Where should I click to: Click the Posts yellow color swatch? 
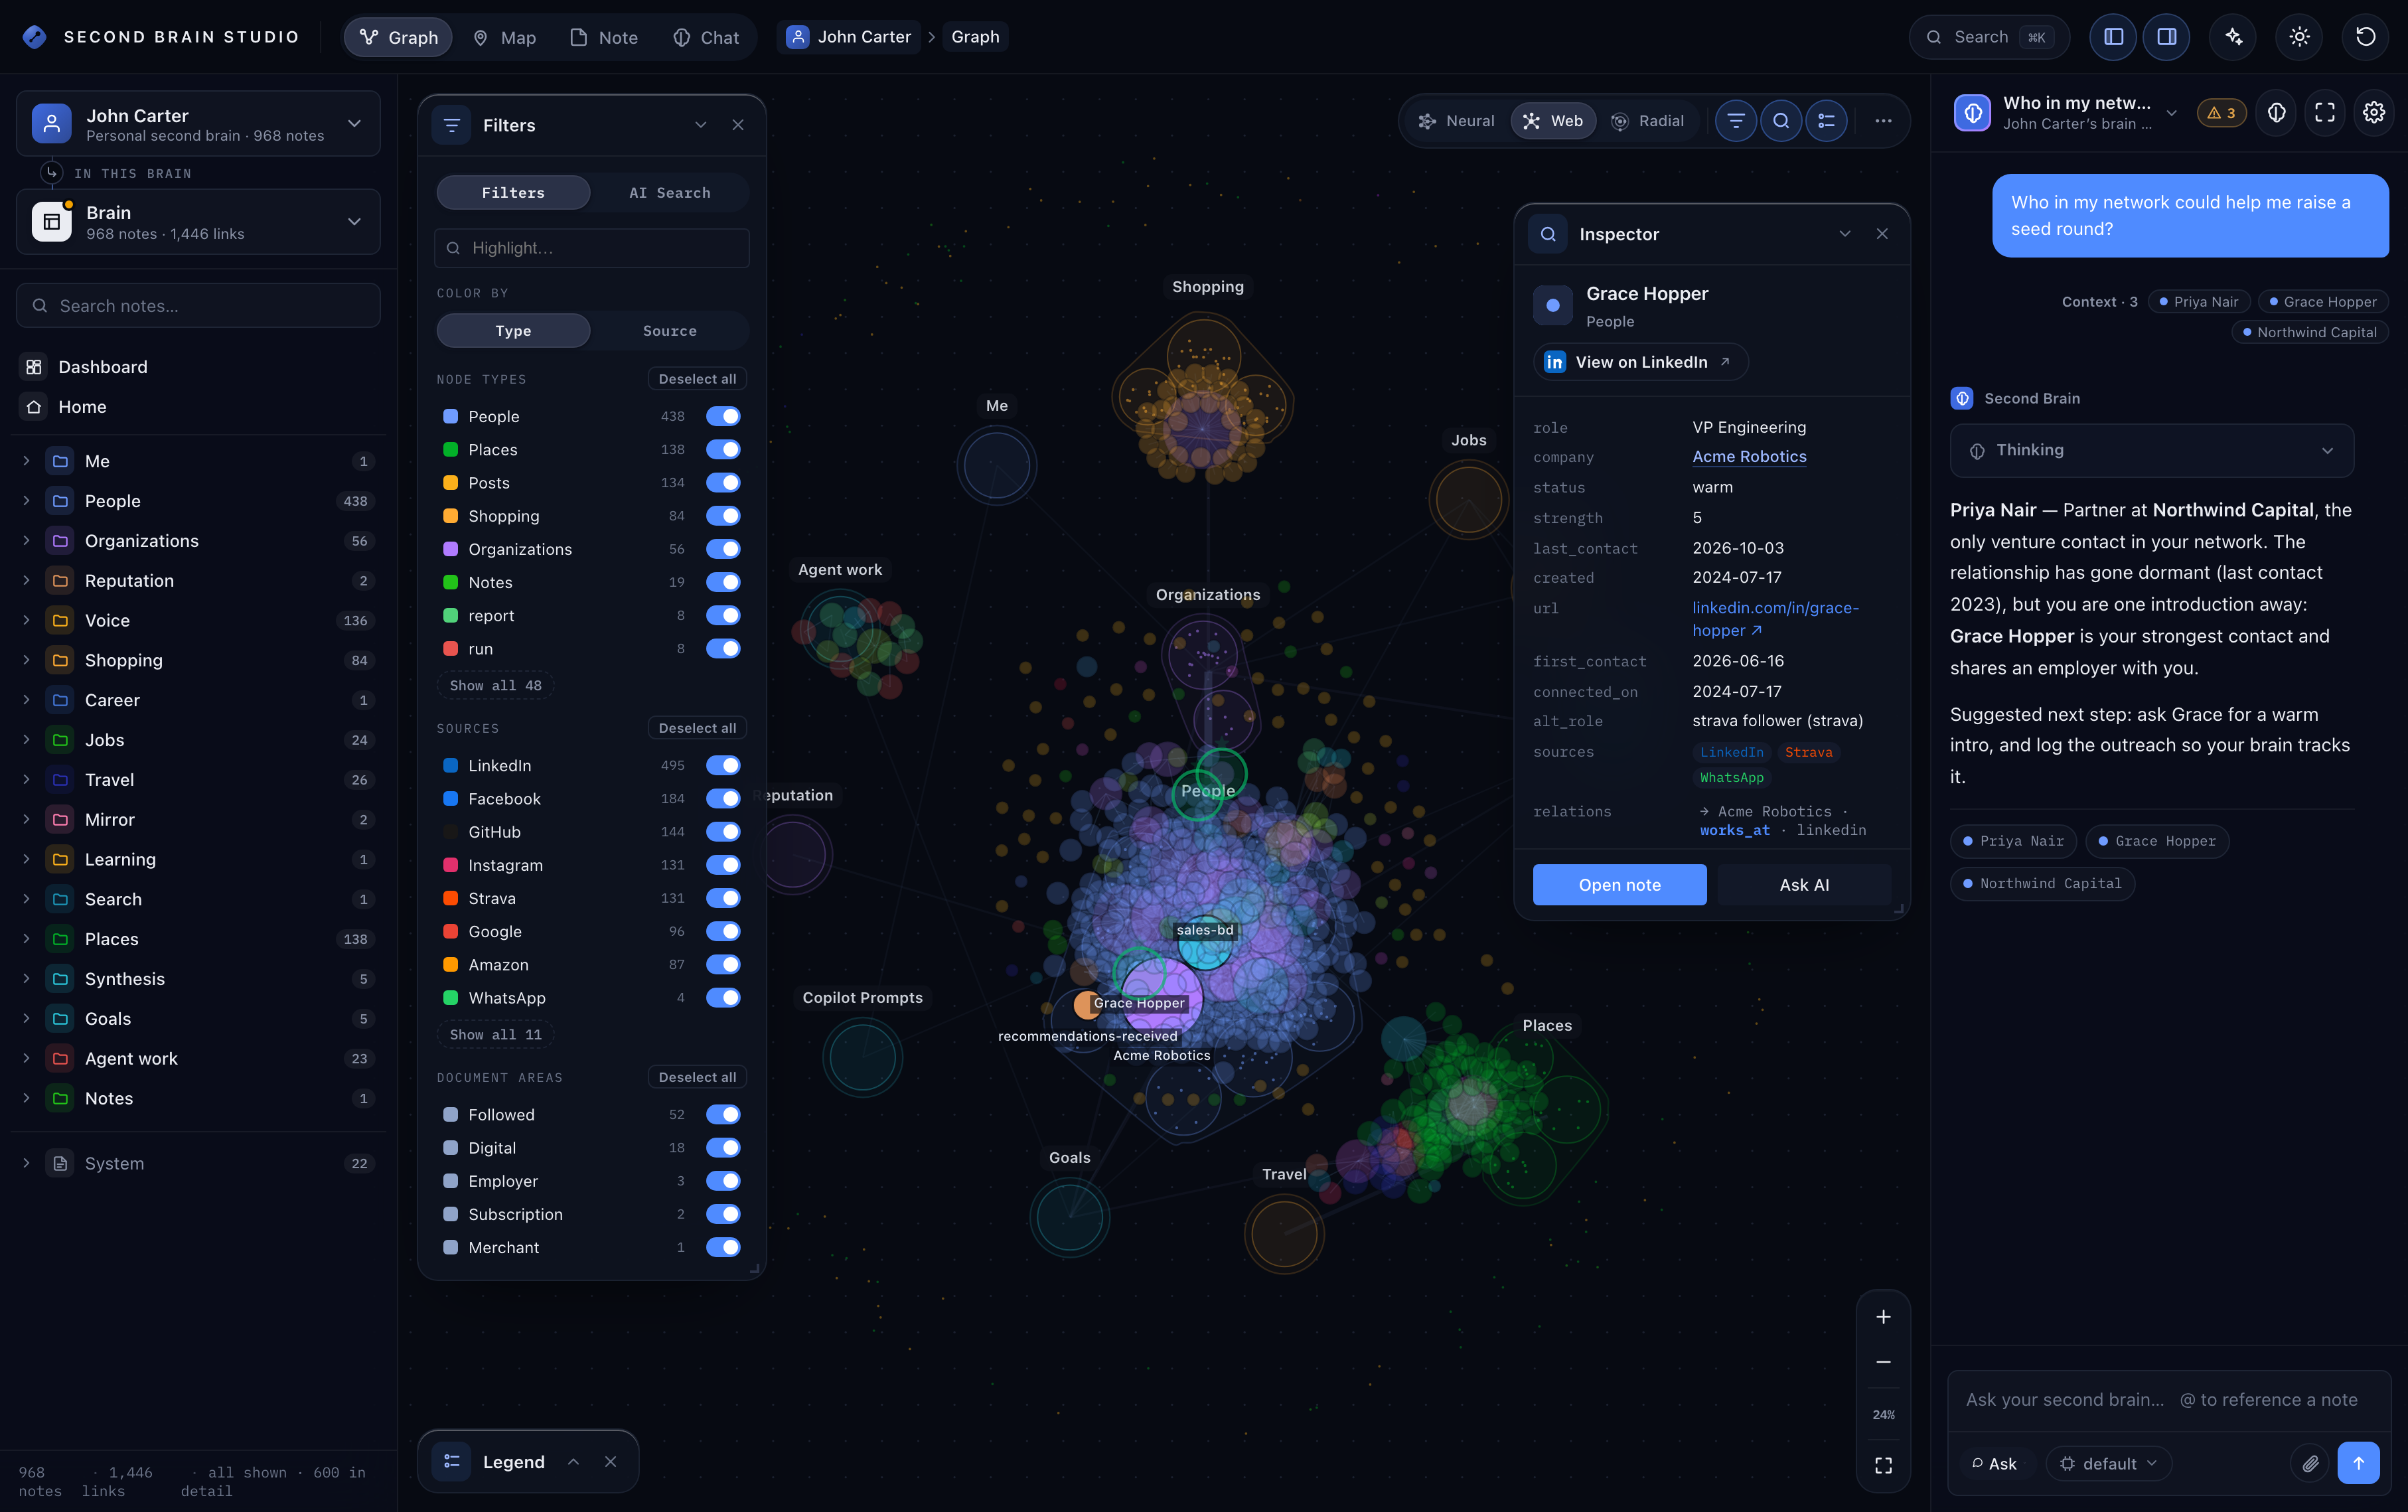[450, 482]
